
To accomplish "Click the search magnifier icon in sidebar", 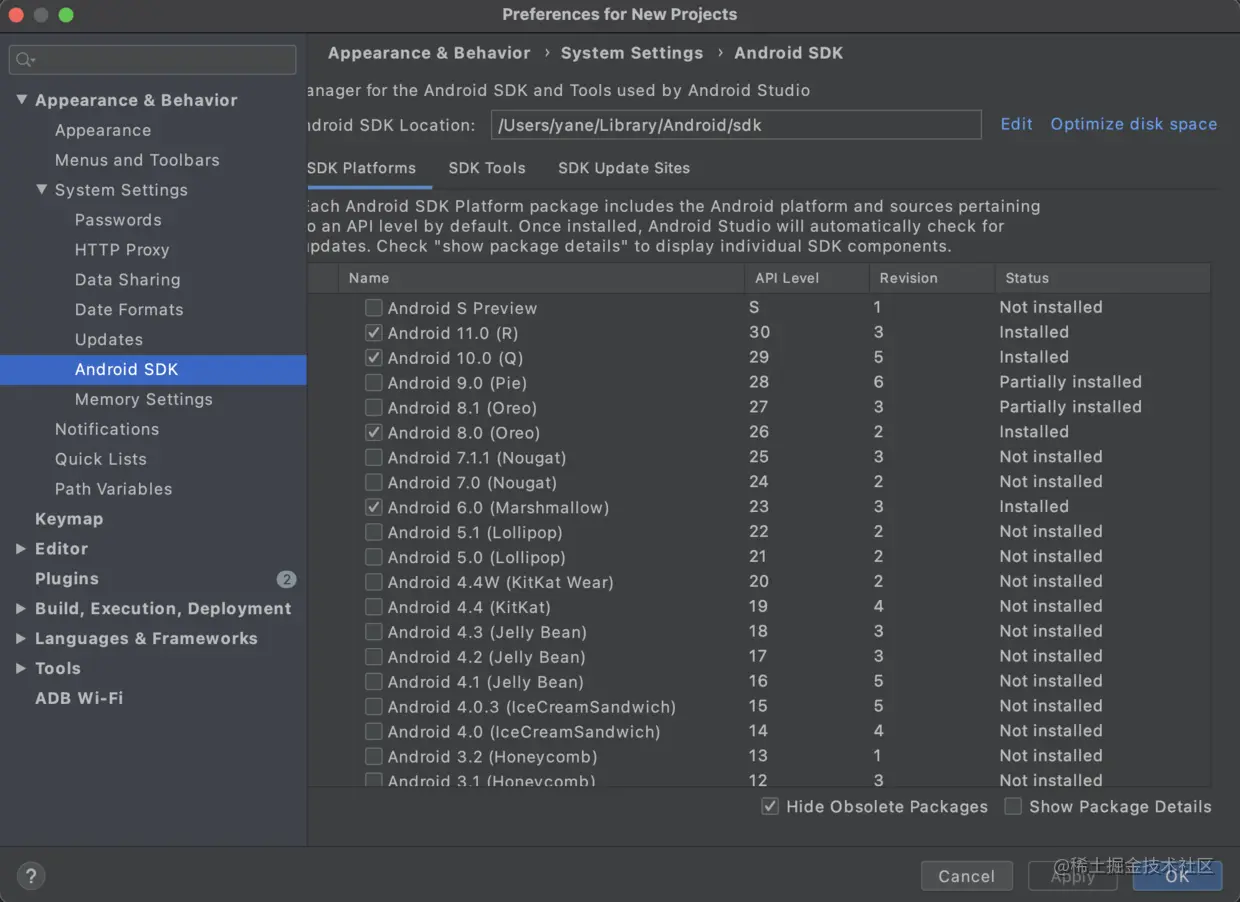I will point(24,60).
